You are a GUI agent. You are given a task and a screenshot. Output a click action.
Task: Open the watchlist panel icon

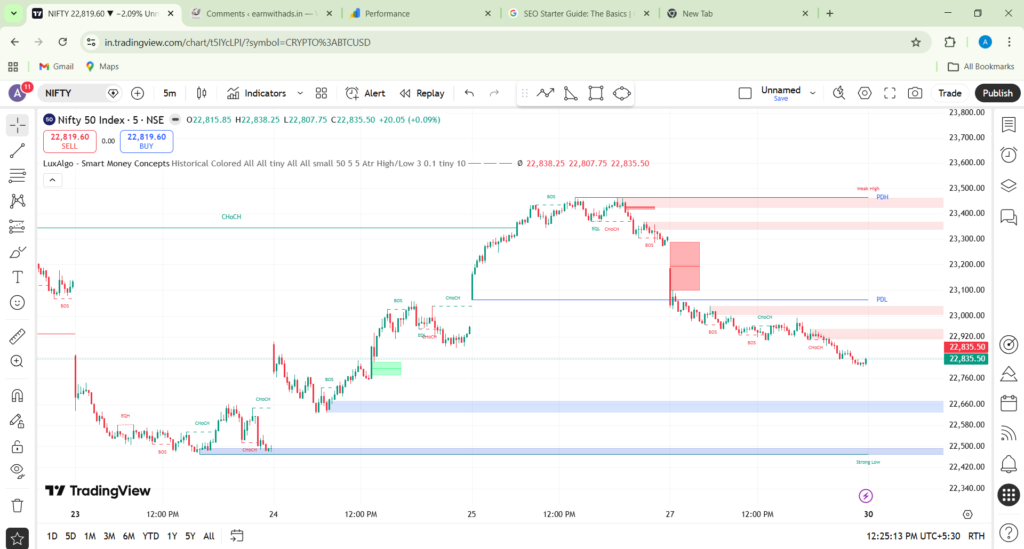(x=1009, y=125)
